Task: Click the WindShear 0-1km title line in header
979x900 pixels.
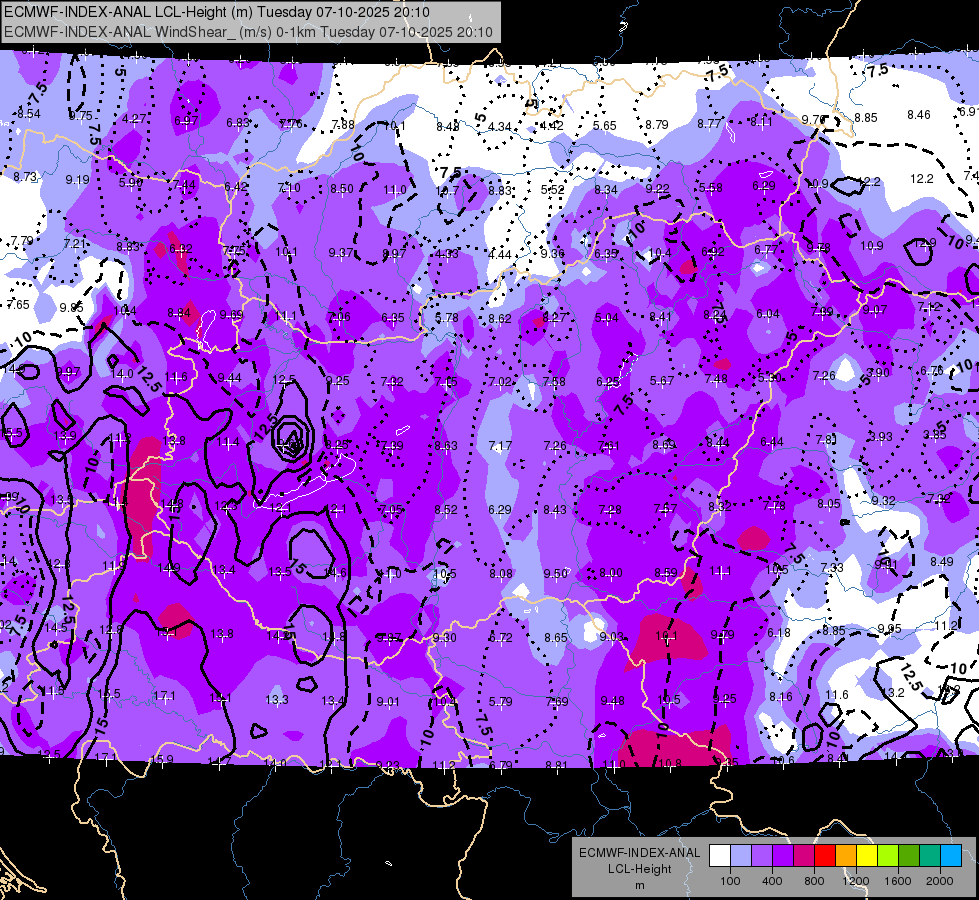Action: click(248, 32)
